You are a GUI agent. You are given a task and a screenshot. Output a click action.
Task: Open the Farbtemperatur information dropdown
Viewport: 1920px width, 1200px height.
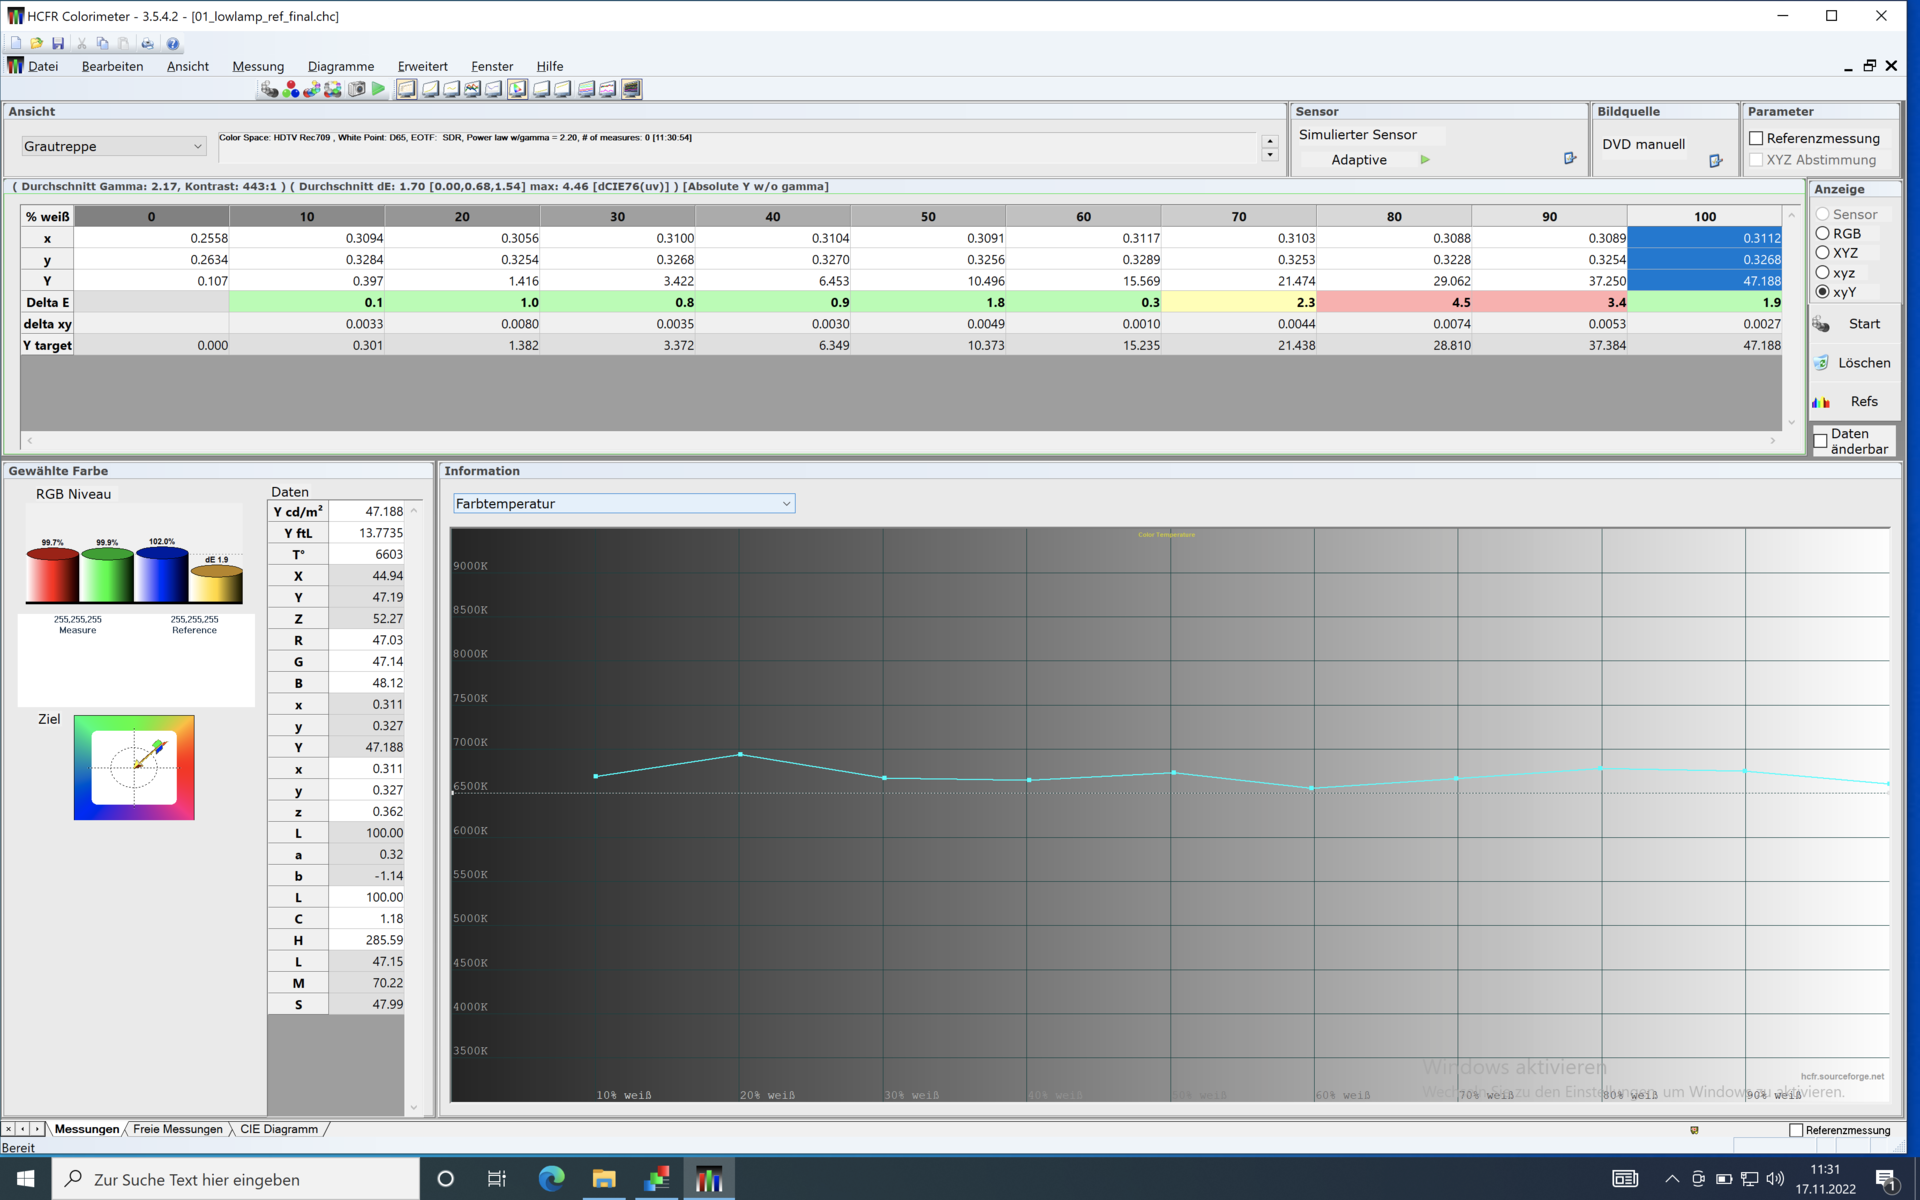pos(624,503)
